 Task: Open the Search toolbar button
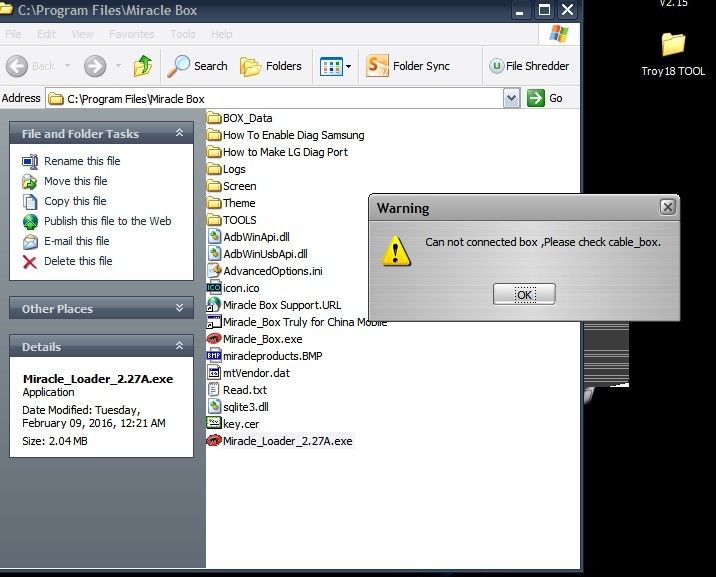(197, 66)
